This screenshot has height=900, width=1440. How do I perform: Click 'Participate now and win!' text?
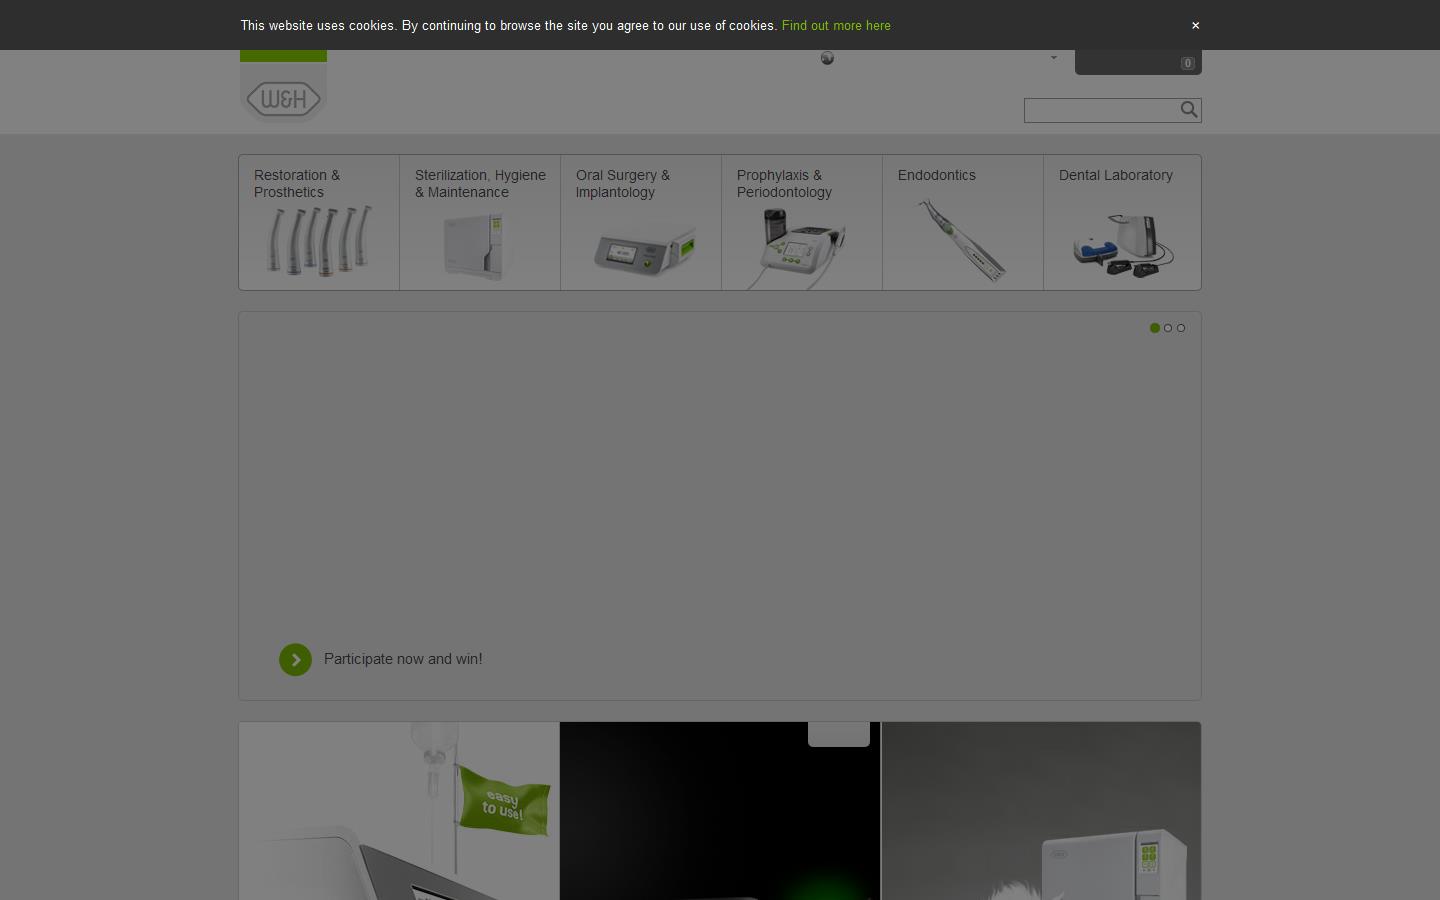(403, 659)
